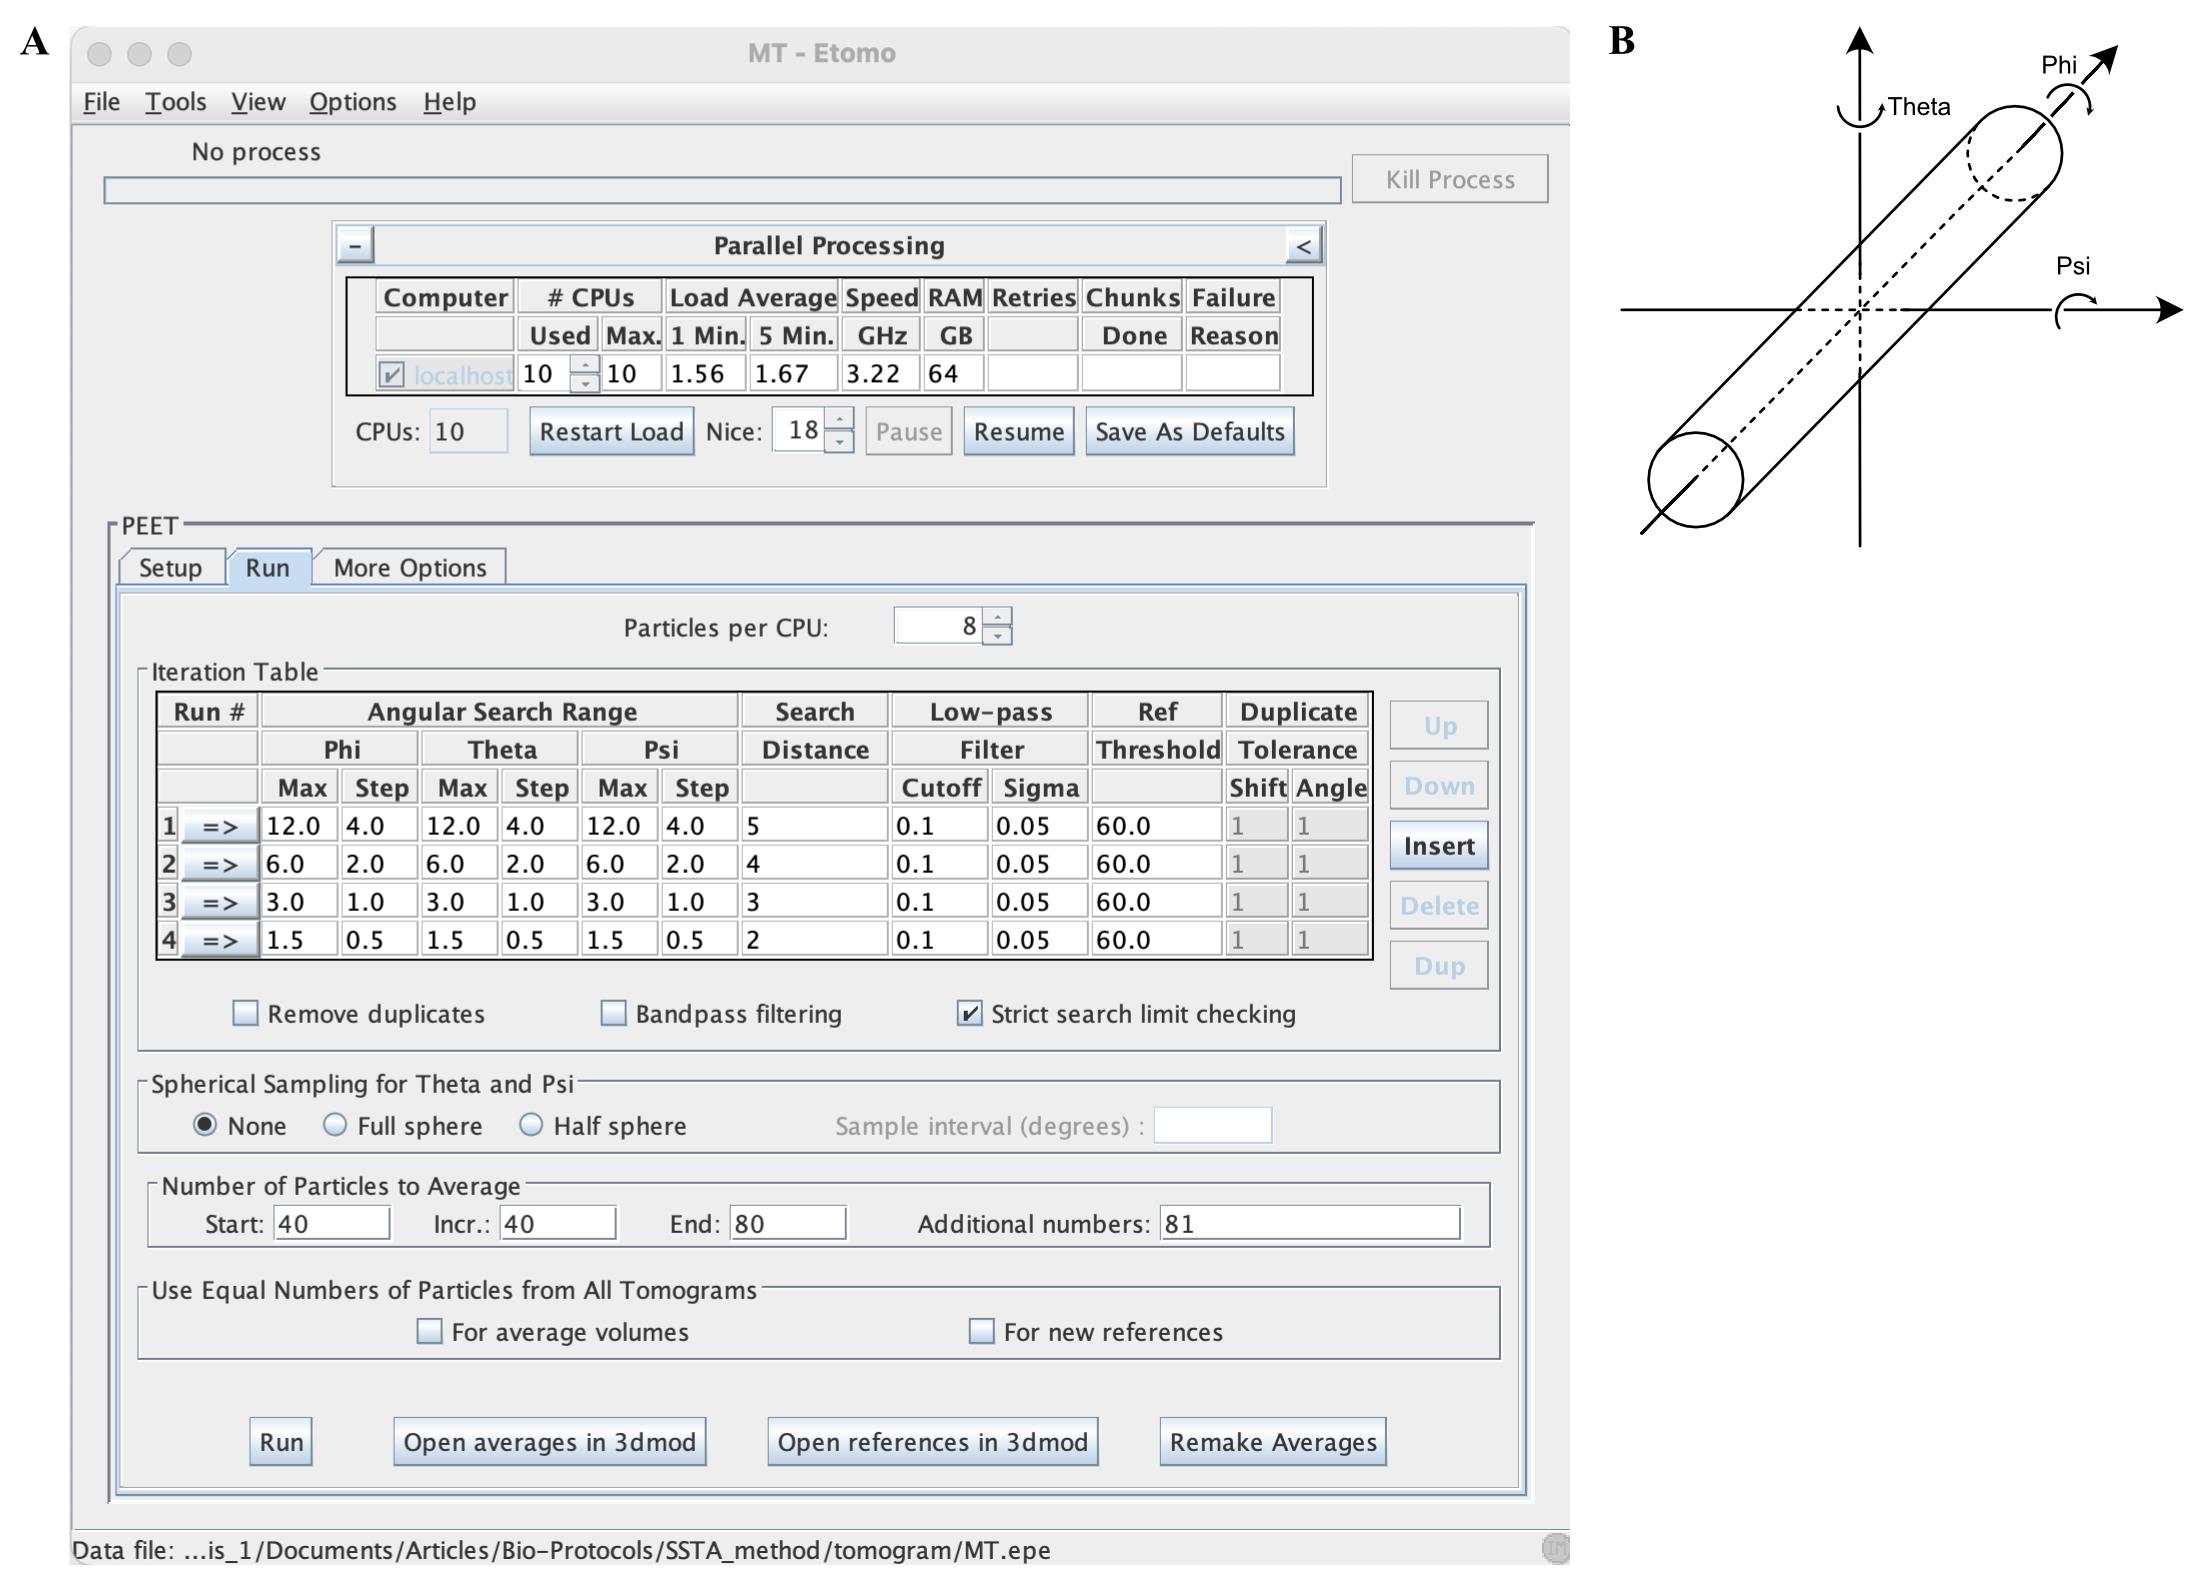Select the Full sphere radio button
The width and height of the screenshot is (2204, 1579).
pyautogui.click(x=335, y=1125)
